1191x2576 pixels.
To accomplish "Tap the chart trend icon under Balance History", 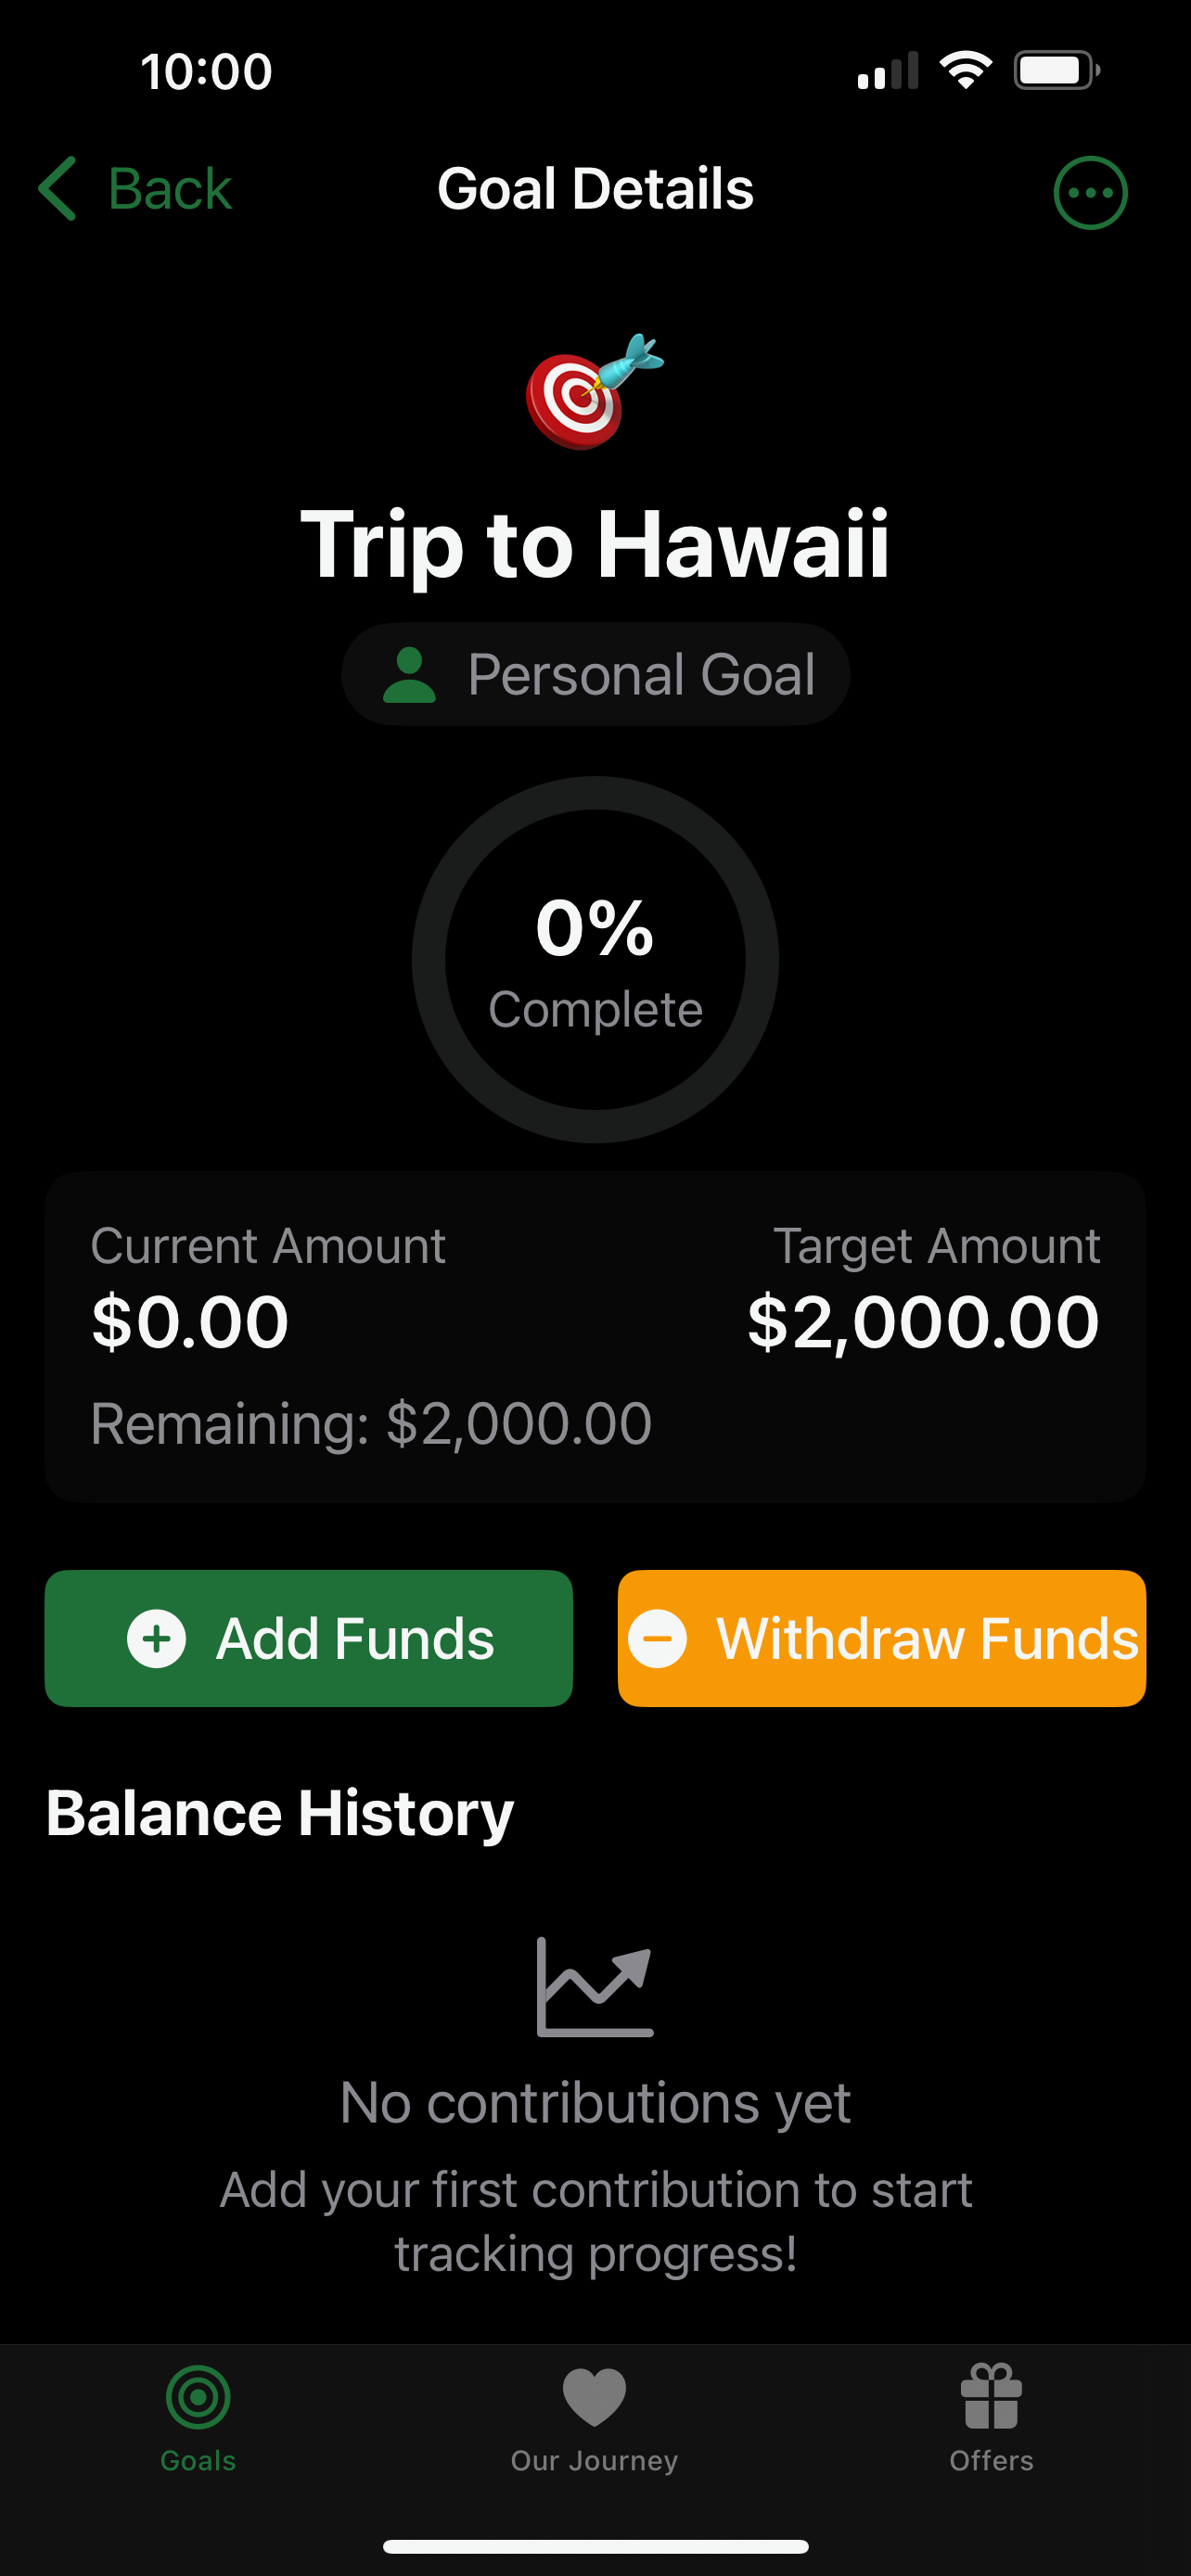I will click(595, 1986).
